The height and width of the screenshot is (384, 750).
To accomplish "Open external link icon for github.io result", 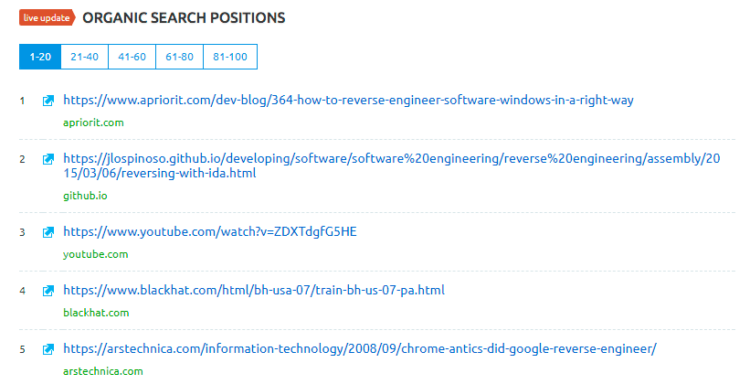I will (x=48, y=159).
